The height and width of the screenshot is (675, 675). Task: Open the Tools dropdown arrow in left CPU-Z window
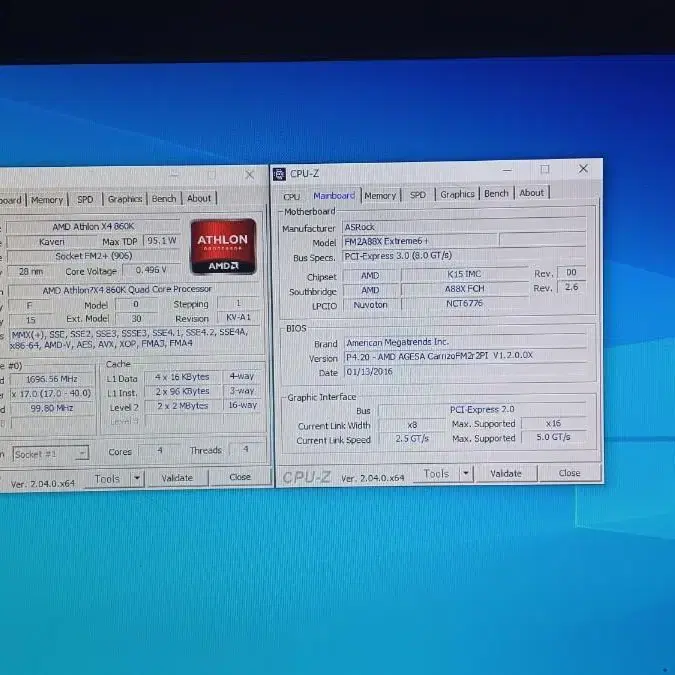(137, 478)
